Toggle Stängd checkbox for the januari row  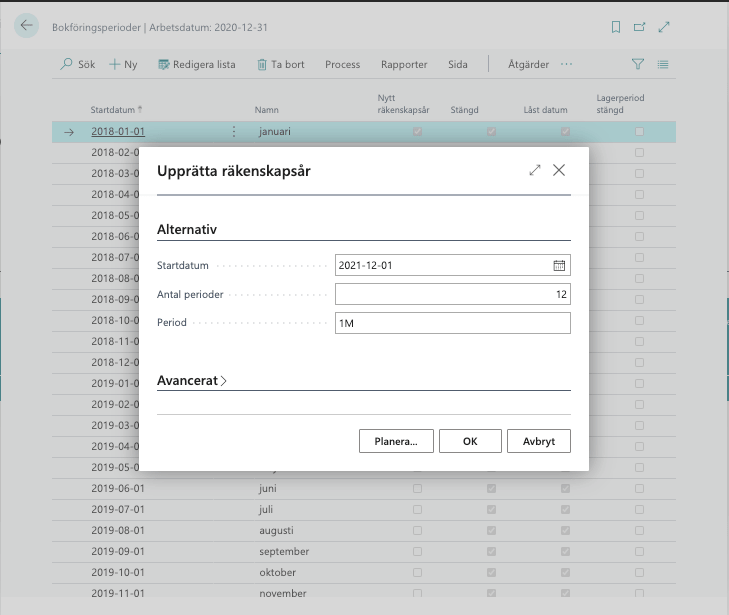coord(491,132)
